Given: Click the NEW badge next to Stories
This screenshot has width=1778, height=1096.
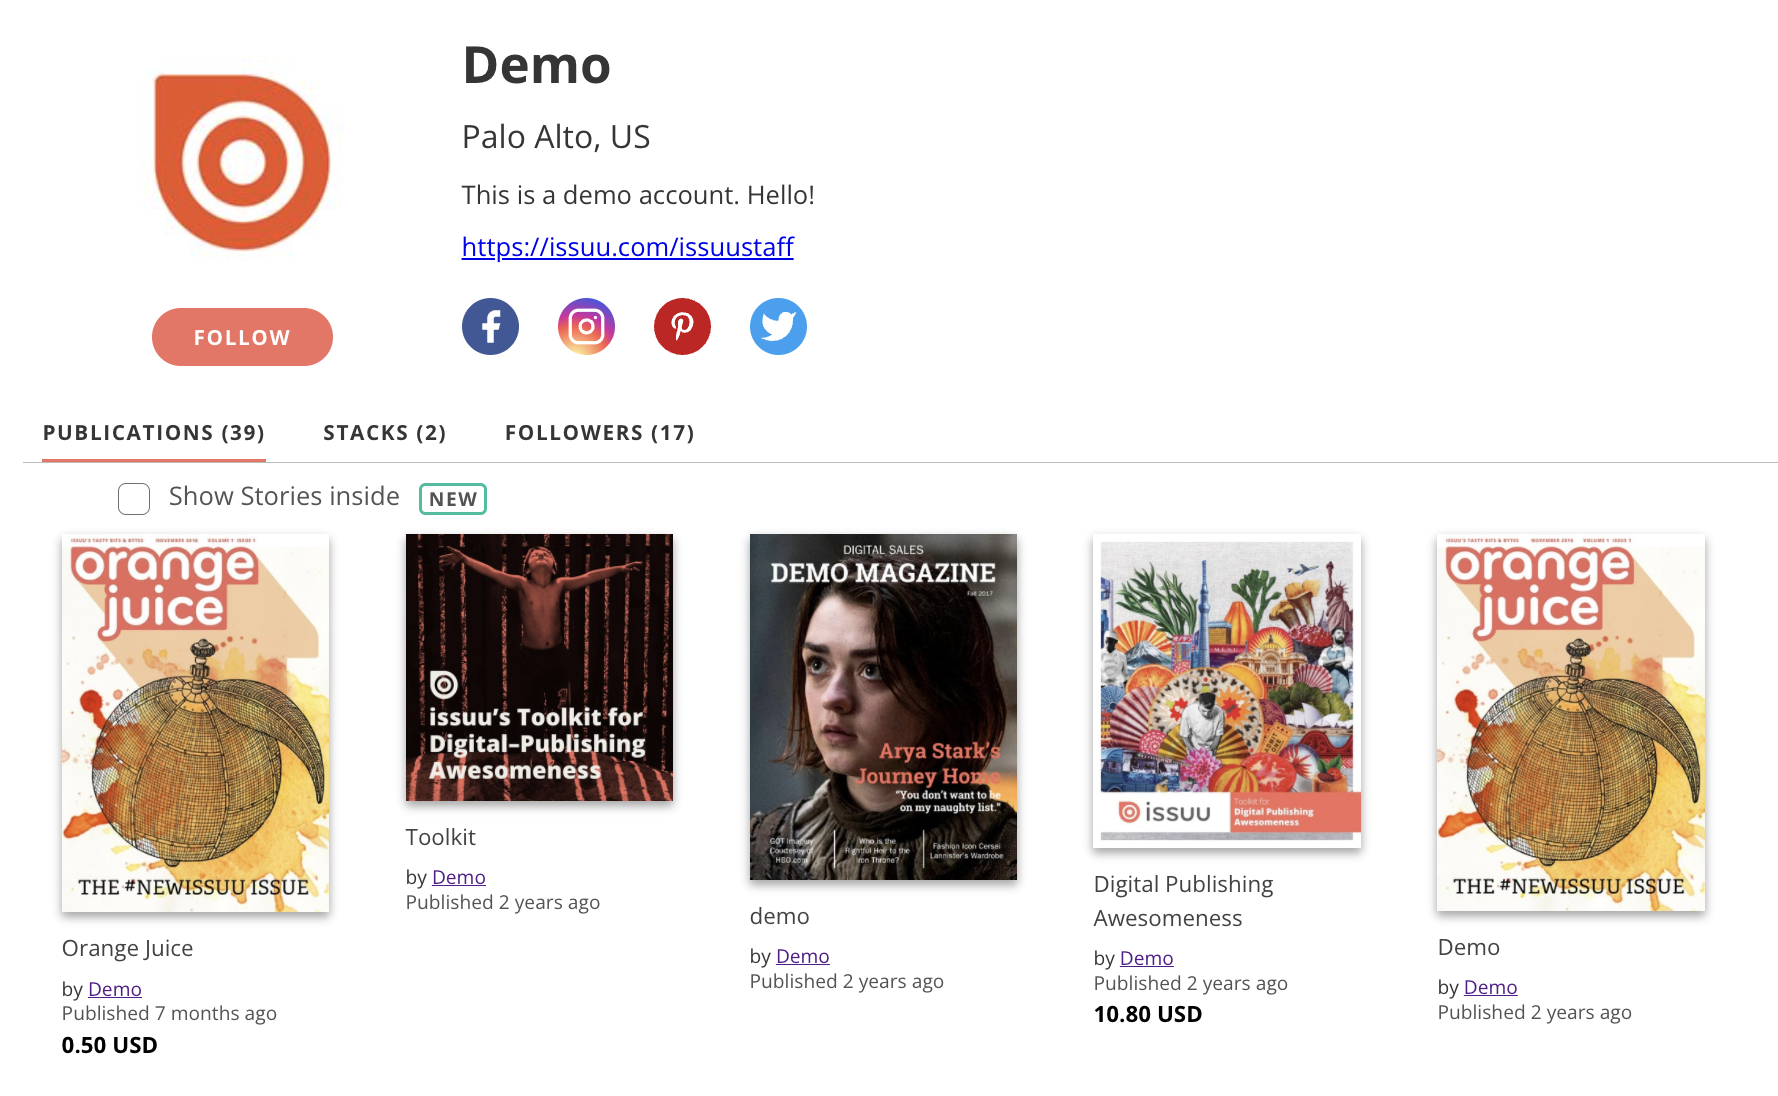Looking at the screenshot, I should (453, 499).
